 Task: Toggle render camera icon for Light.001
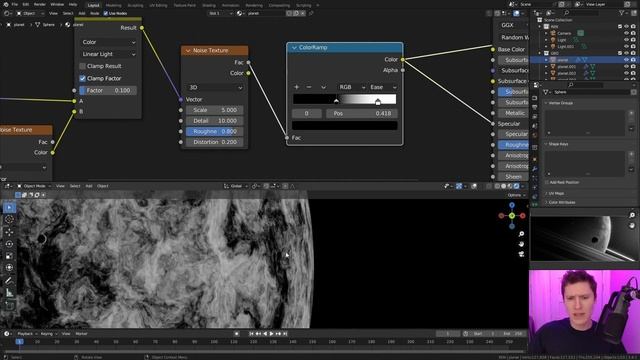point(633,47)
